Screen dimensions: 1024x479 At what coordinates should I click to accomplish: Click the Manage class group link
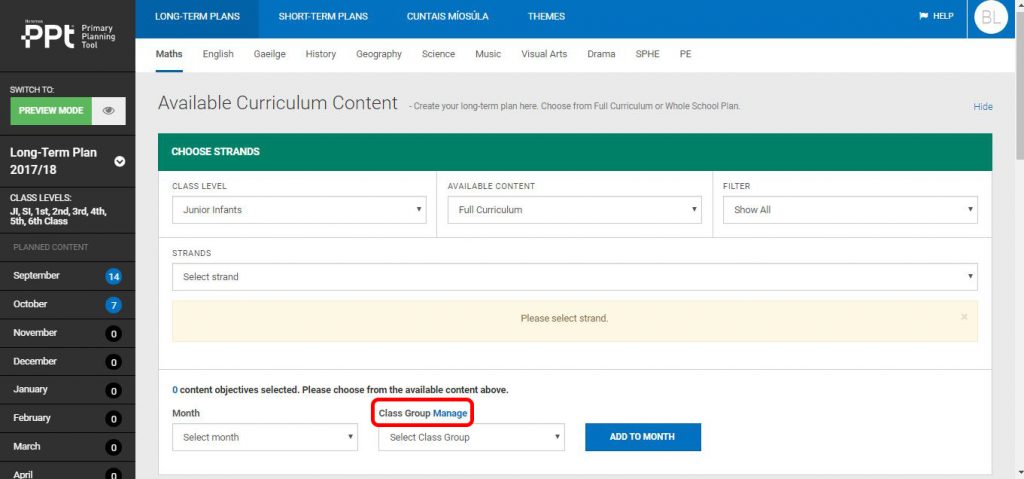click(450, 413)
